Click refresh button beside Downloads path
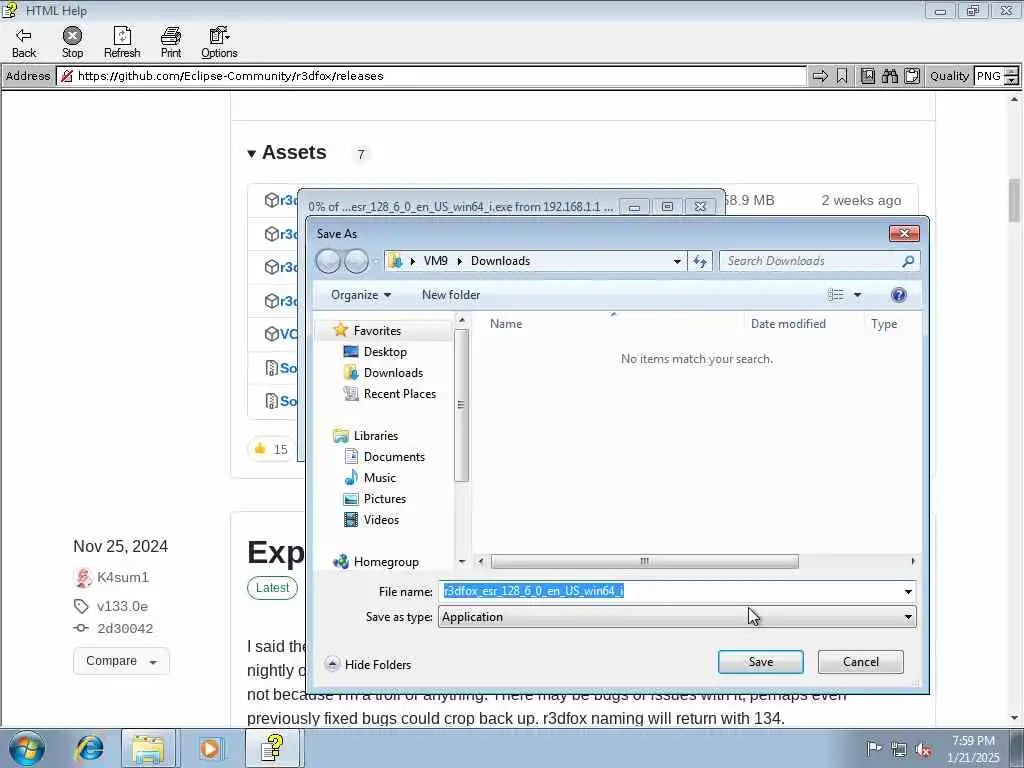 (700, 261)
